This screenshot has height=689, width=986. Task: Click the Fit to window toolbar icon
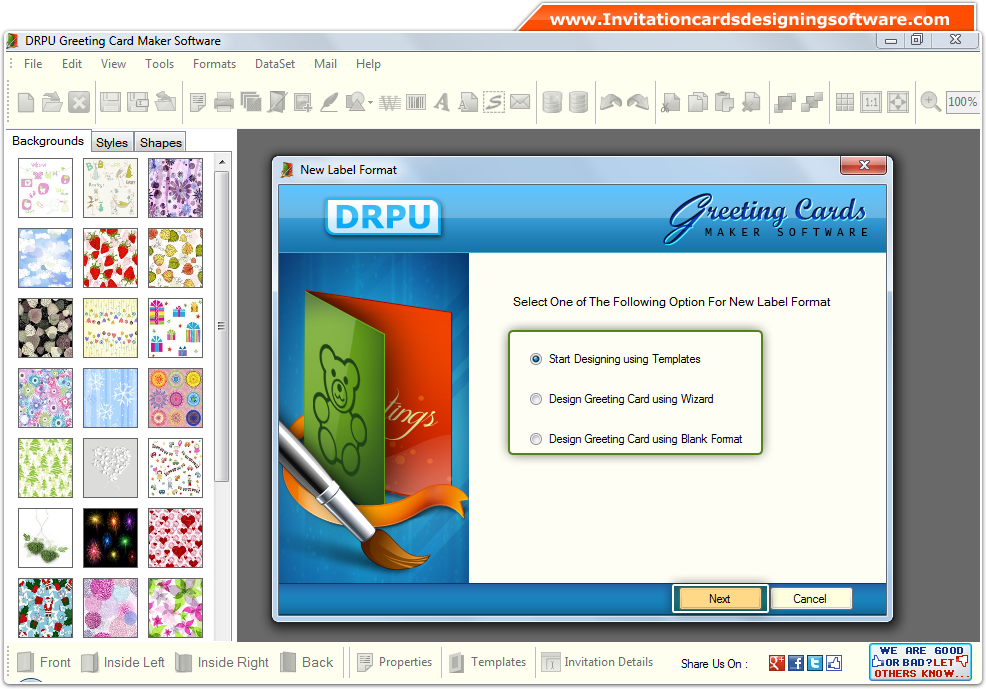point(898,102)
